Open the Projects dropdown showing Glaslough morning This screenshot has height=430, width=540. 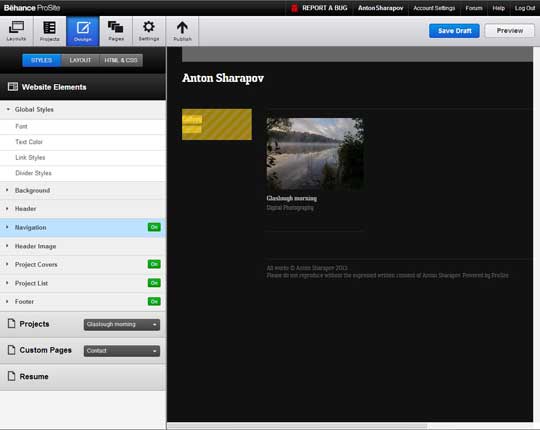click(x=122, y=324)
